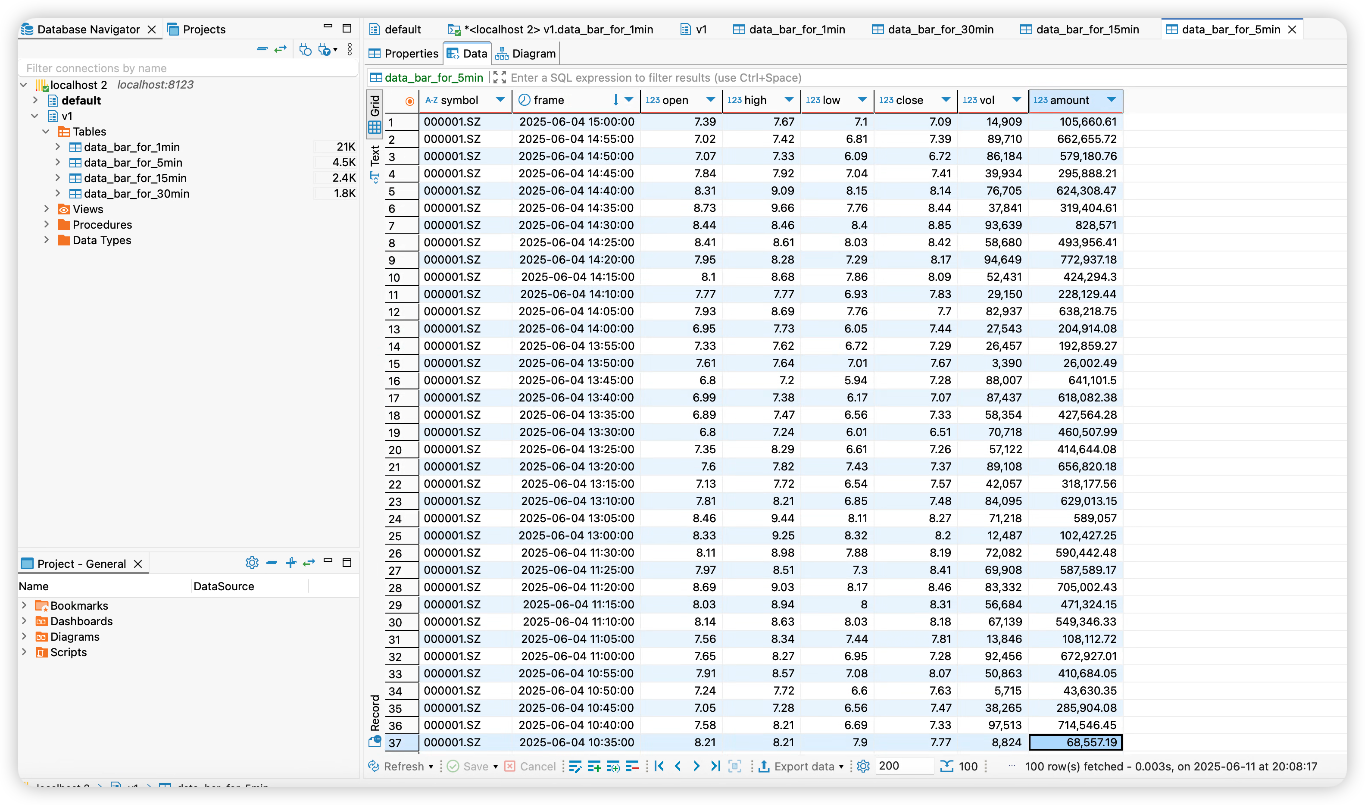Click Link with editor in Database Navigator toolbar
Viewport: 1365px width, 805px height.
click(280, 49)
